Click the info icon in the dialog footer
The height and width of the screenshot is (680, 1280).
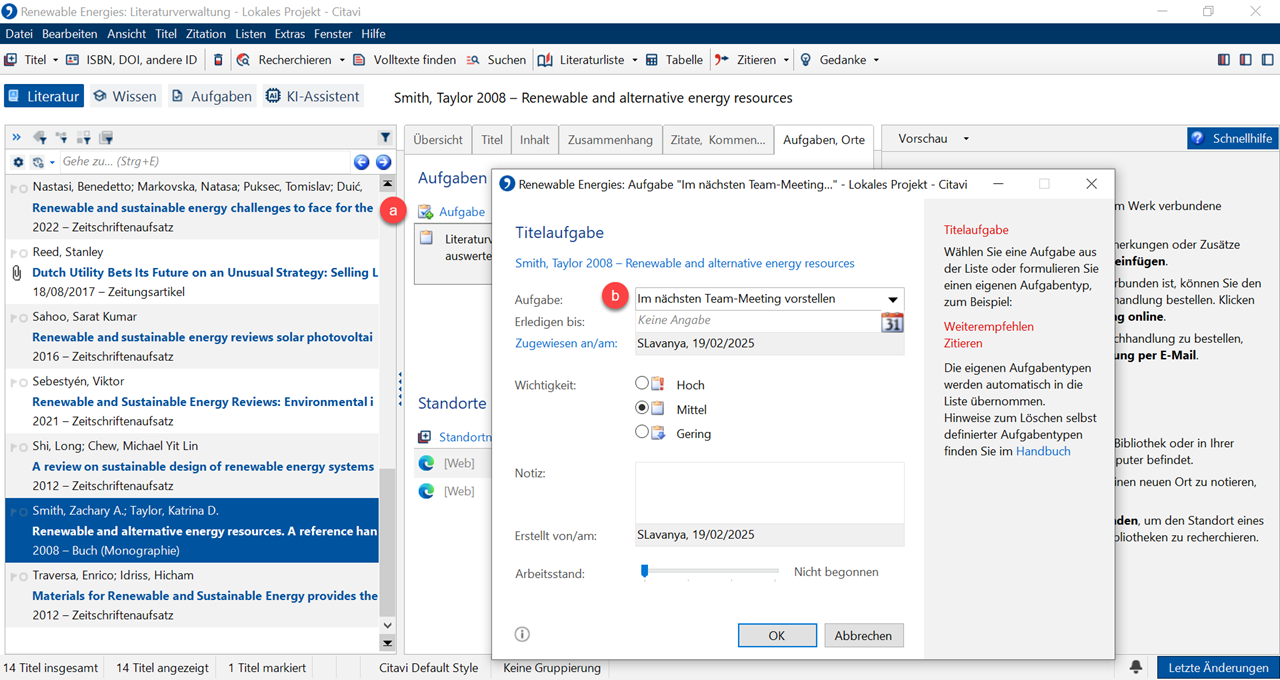click(x=522, y=634)
